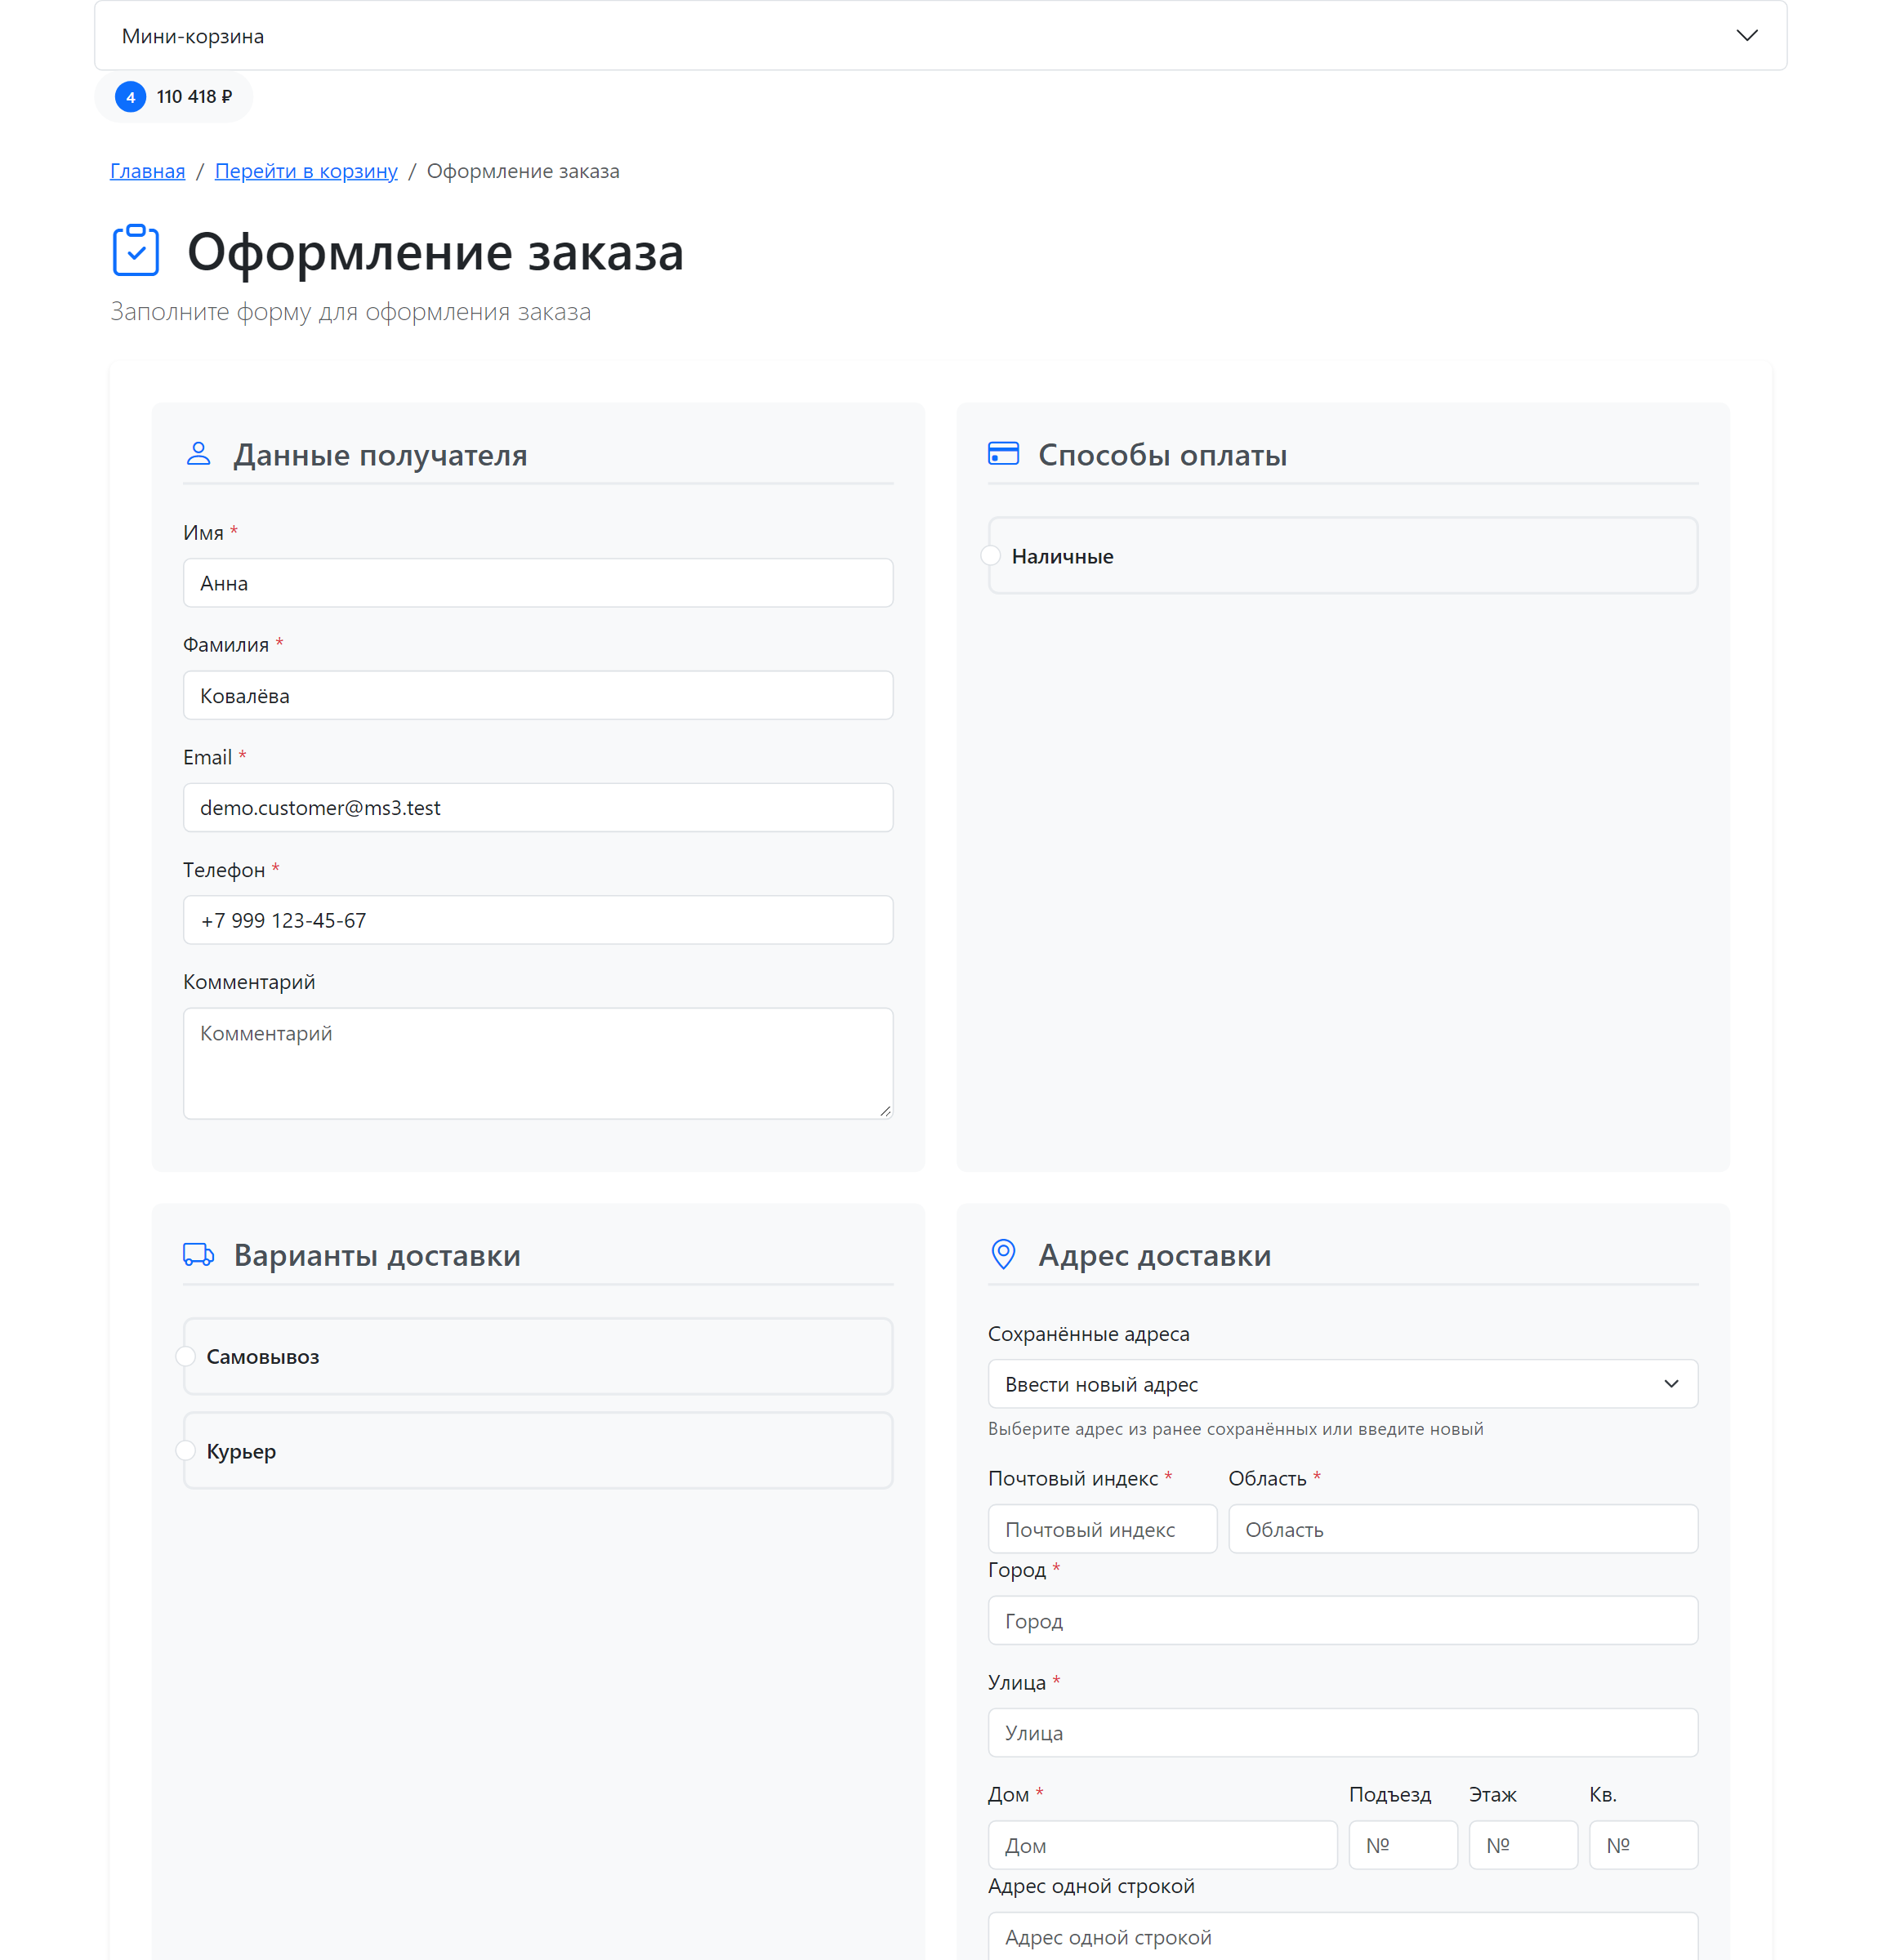Click the Подъезд number field
This screenshot has height=1960, width=1882.
point(1402,1845)
